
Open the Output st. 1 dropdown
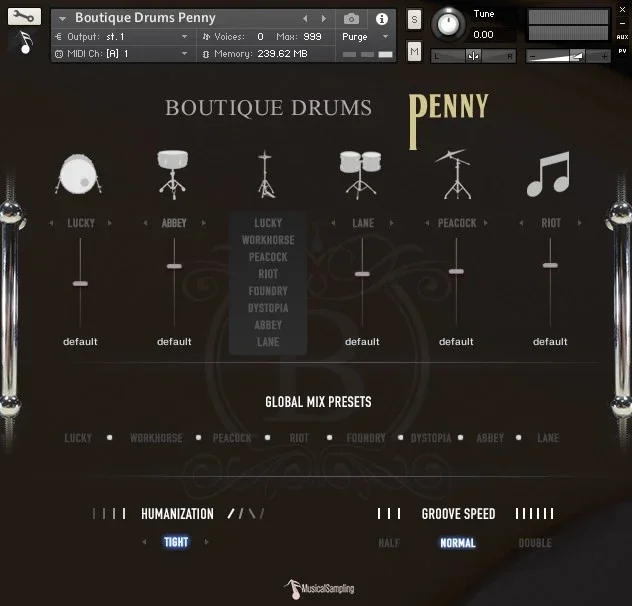[x=121, y=37]
